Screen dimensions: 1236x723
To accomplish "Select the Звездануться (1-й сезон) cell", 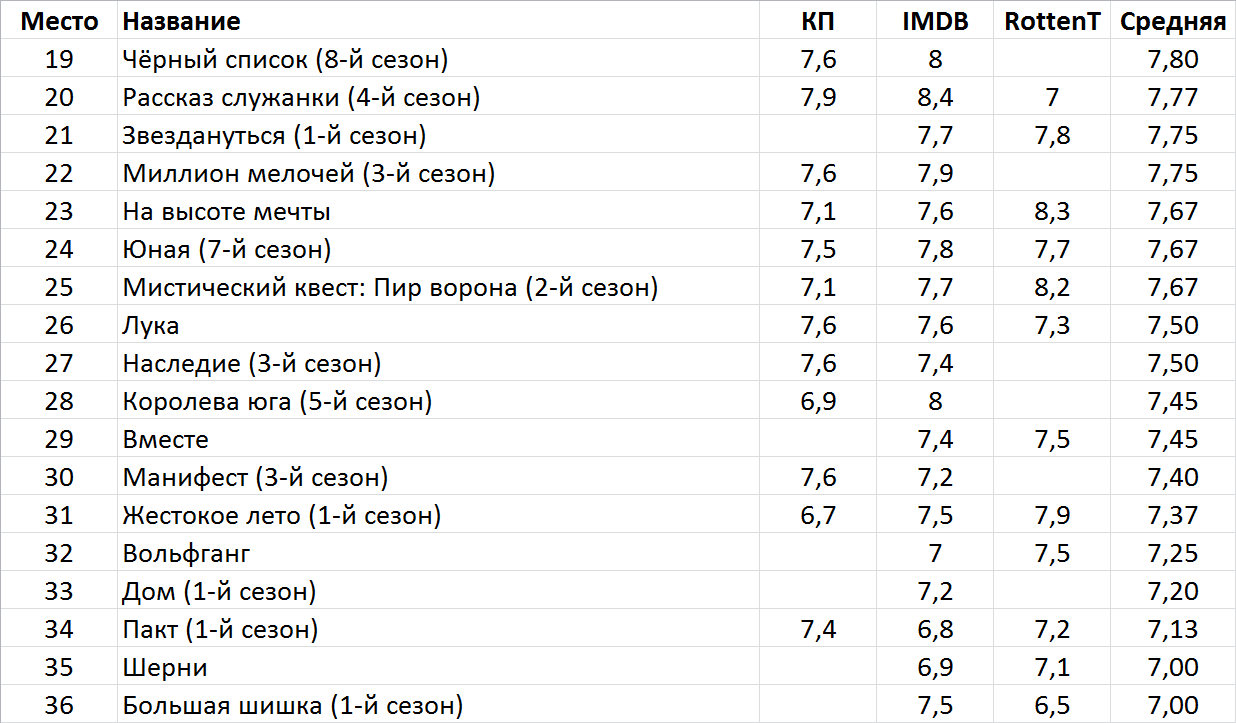I will [x=275, y=136].
